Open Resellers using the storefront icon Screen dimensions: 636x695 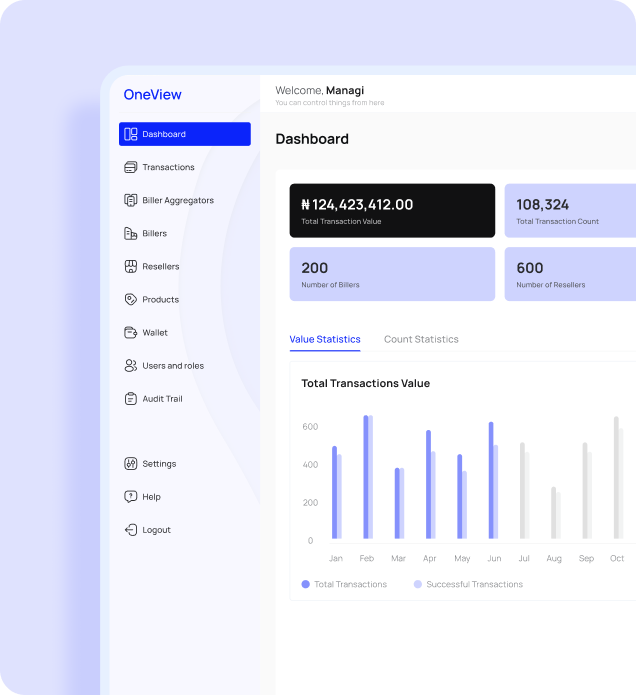130,266
